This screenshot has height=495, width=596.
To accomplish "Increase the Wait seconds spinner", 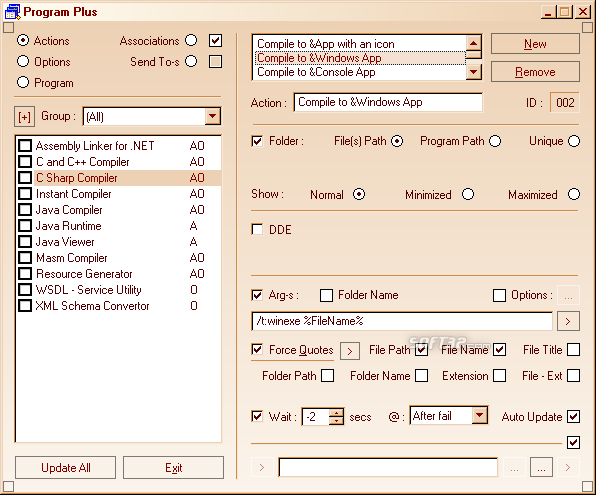I will tap(336, 412).
